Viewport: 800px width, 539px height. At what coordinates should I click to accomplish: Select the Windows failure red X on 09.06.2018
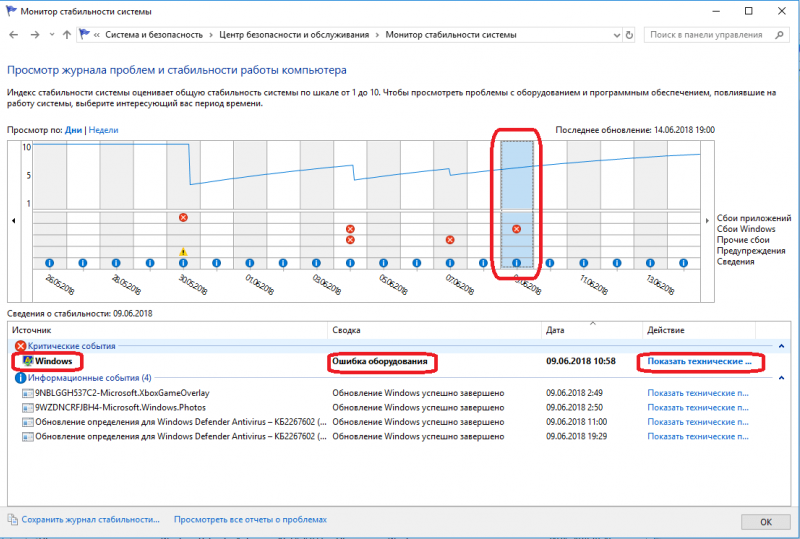click(x=516, y=229)
